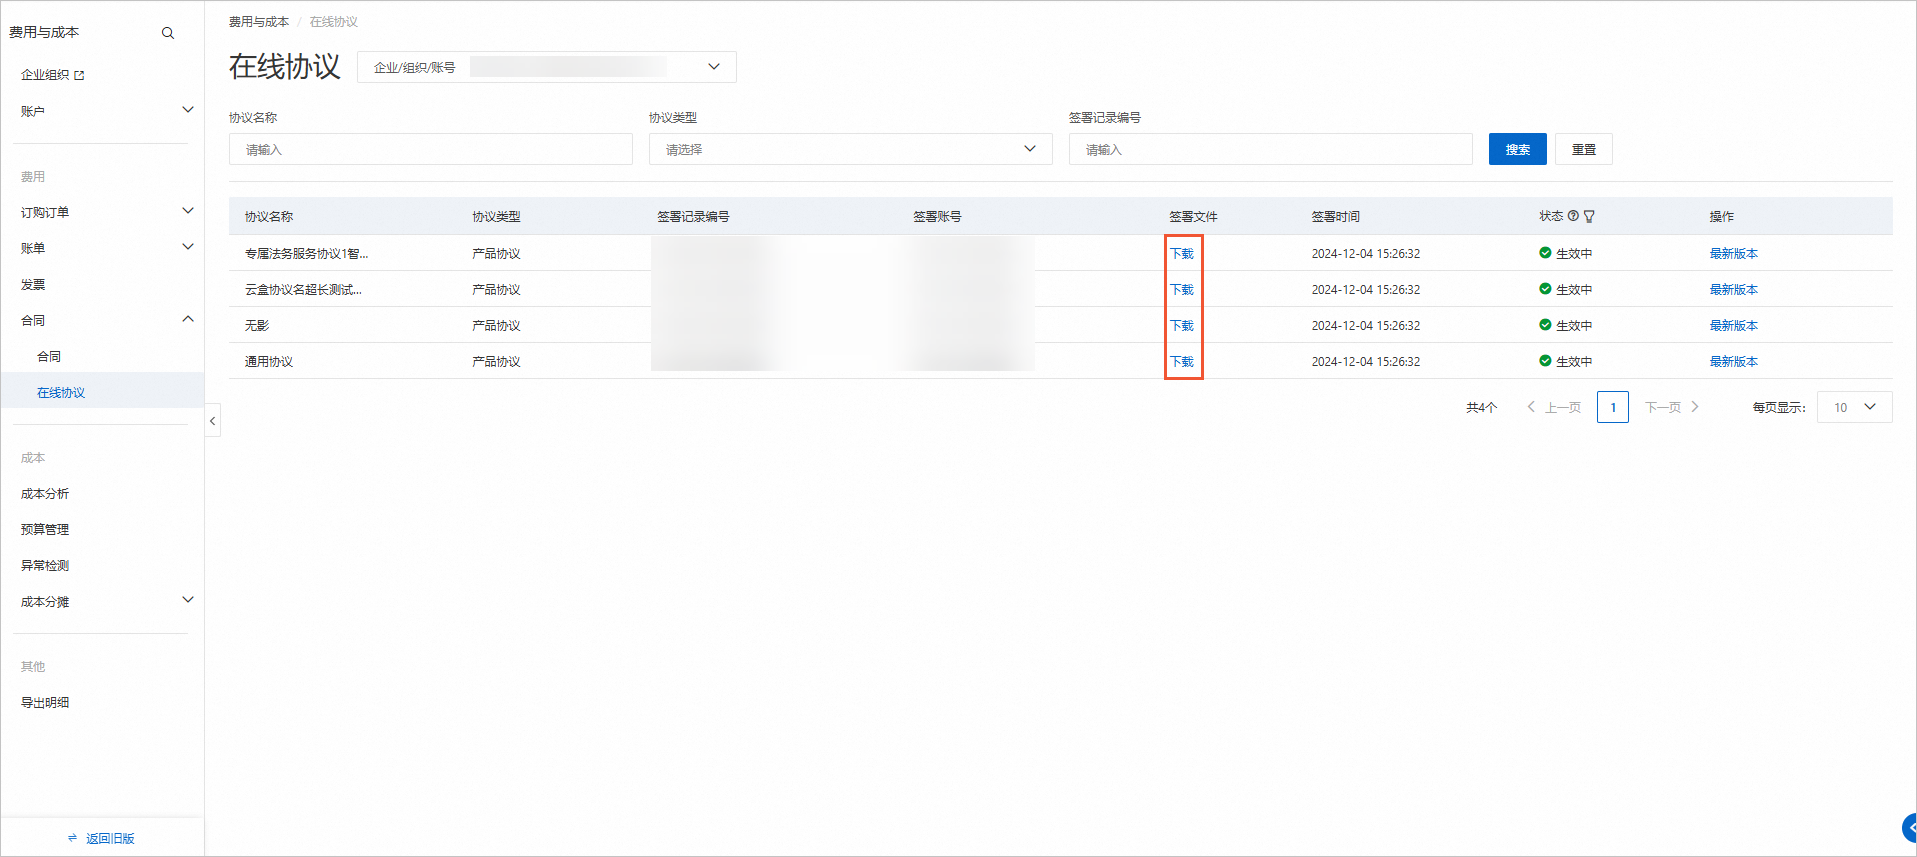
Task: Click the 协议名称 input field
Action: [x=431, y=149]
